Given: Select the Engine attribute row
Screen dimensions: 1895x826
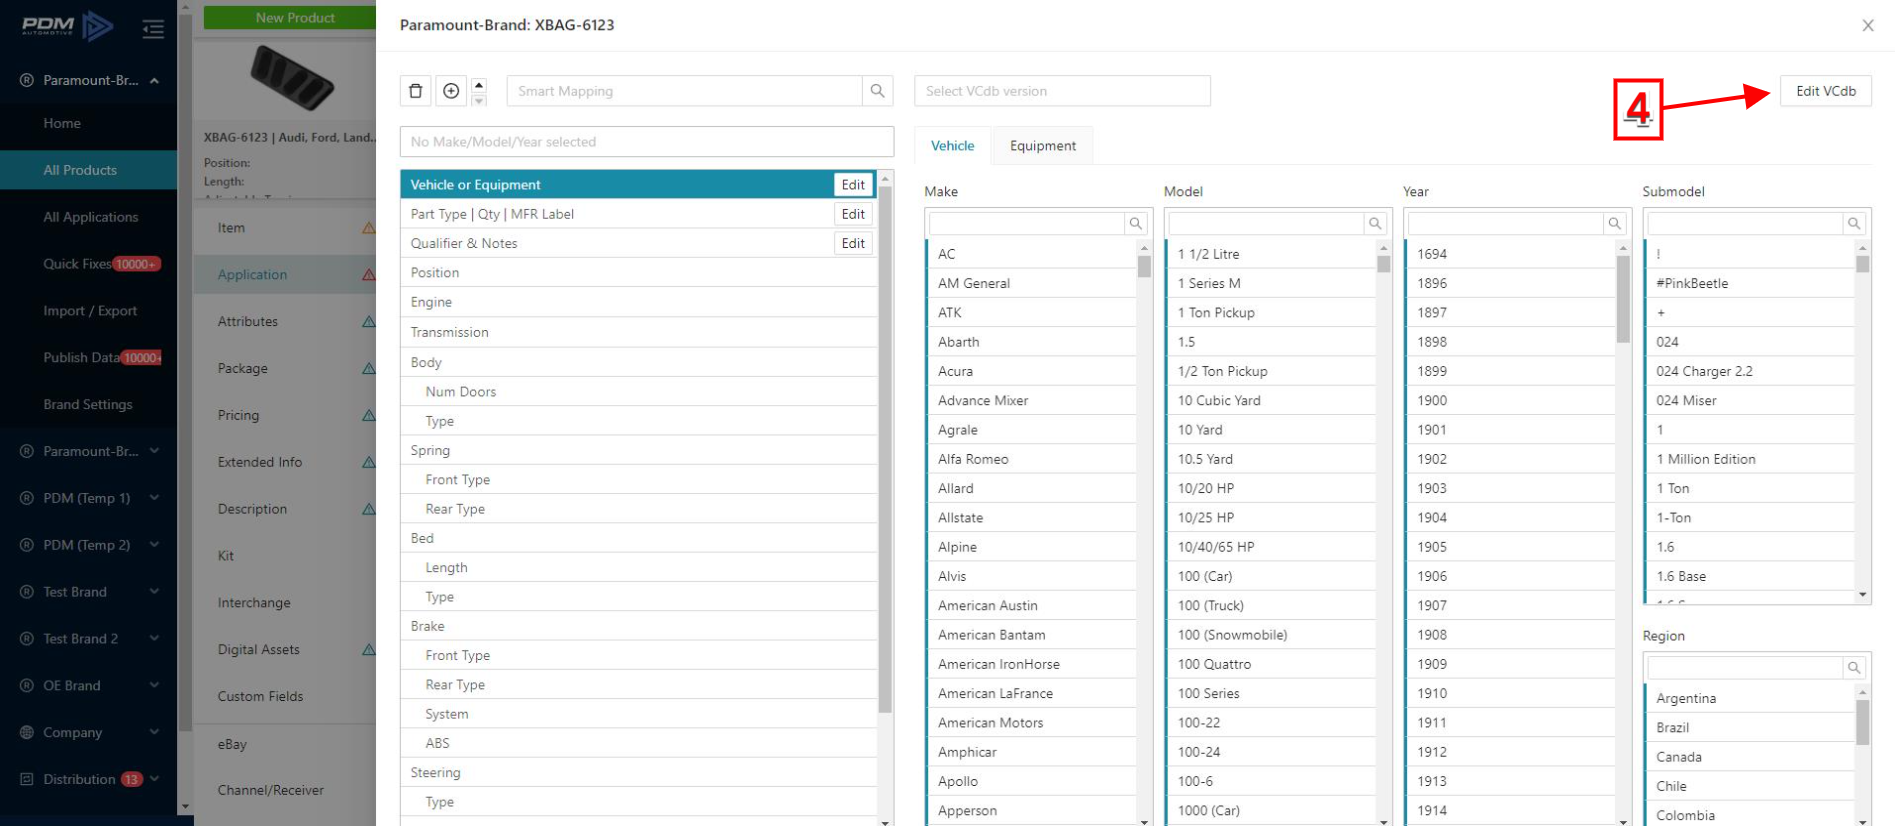Looking at the screenshot, I should click(x=639, y=302).
